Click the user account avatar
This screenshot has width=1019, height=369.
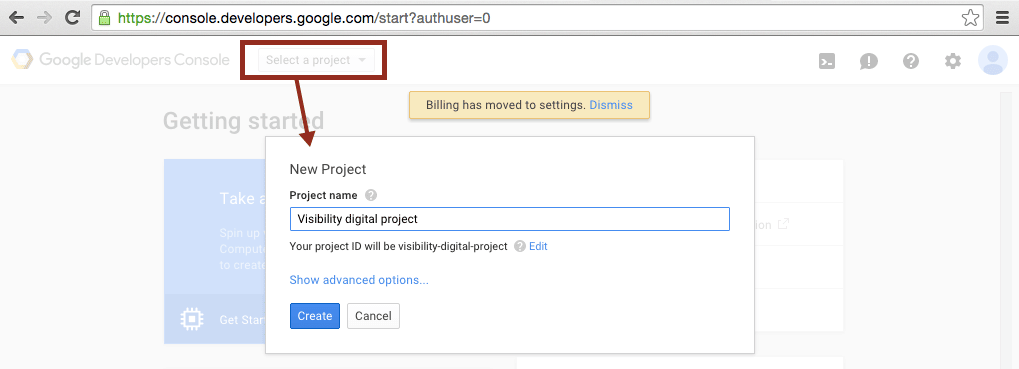[x=993, y=60]
